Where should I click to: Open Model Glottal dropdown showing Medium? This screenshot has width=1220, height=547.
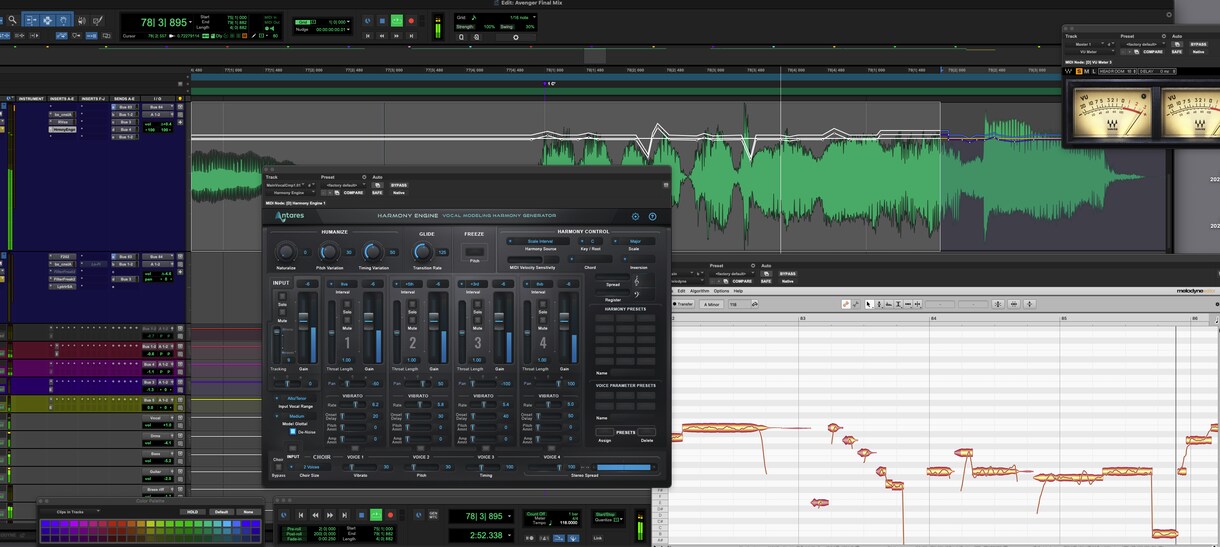pyautogui.click(x=295, y=416)
